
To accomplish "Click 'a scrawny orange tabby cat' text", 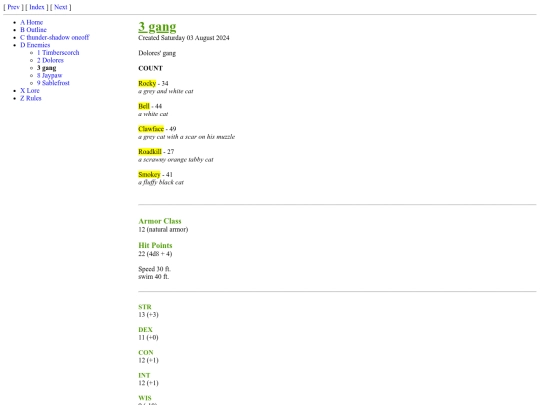I will pyautogui.click(x=176, y=159).
